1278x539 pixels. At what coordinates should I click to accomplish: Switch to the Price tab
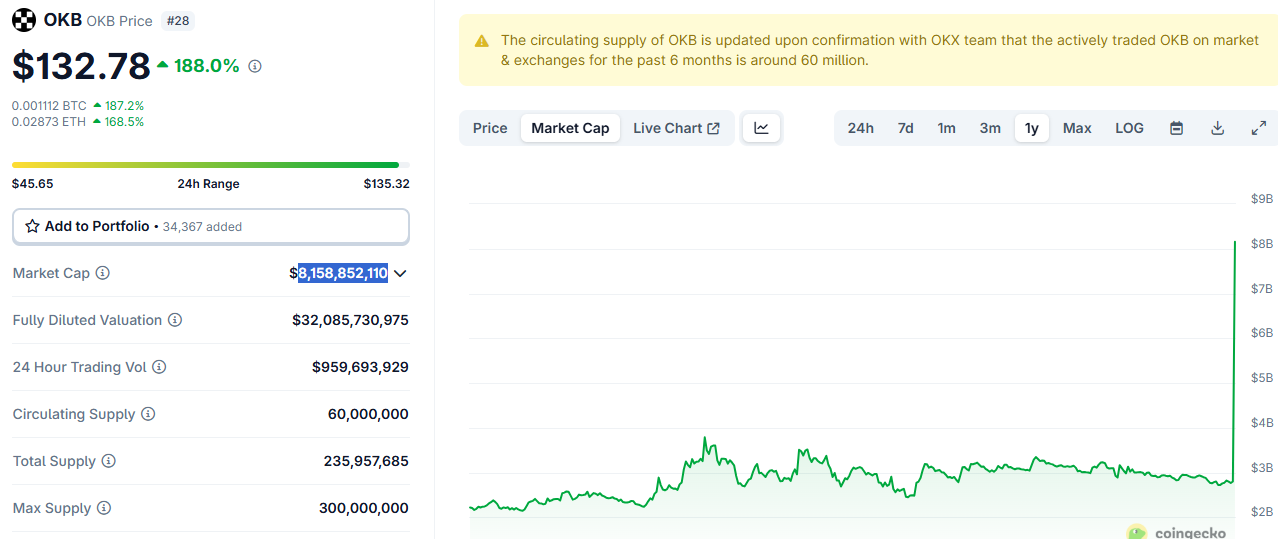[x=490, y=128]
